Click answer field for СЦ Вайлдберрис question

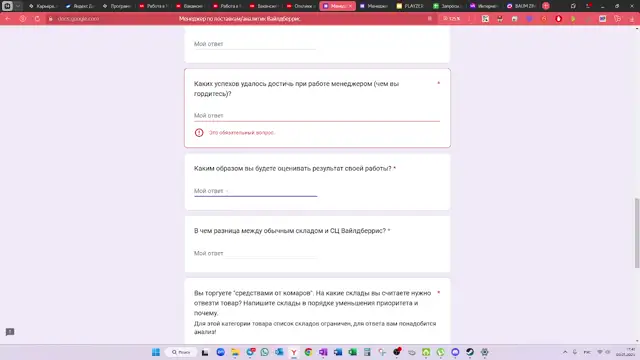pos(256,253)
